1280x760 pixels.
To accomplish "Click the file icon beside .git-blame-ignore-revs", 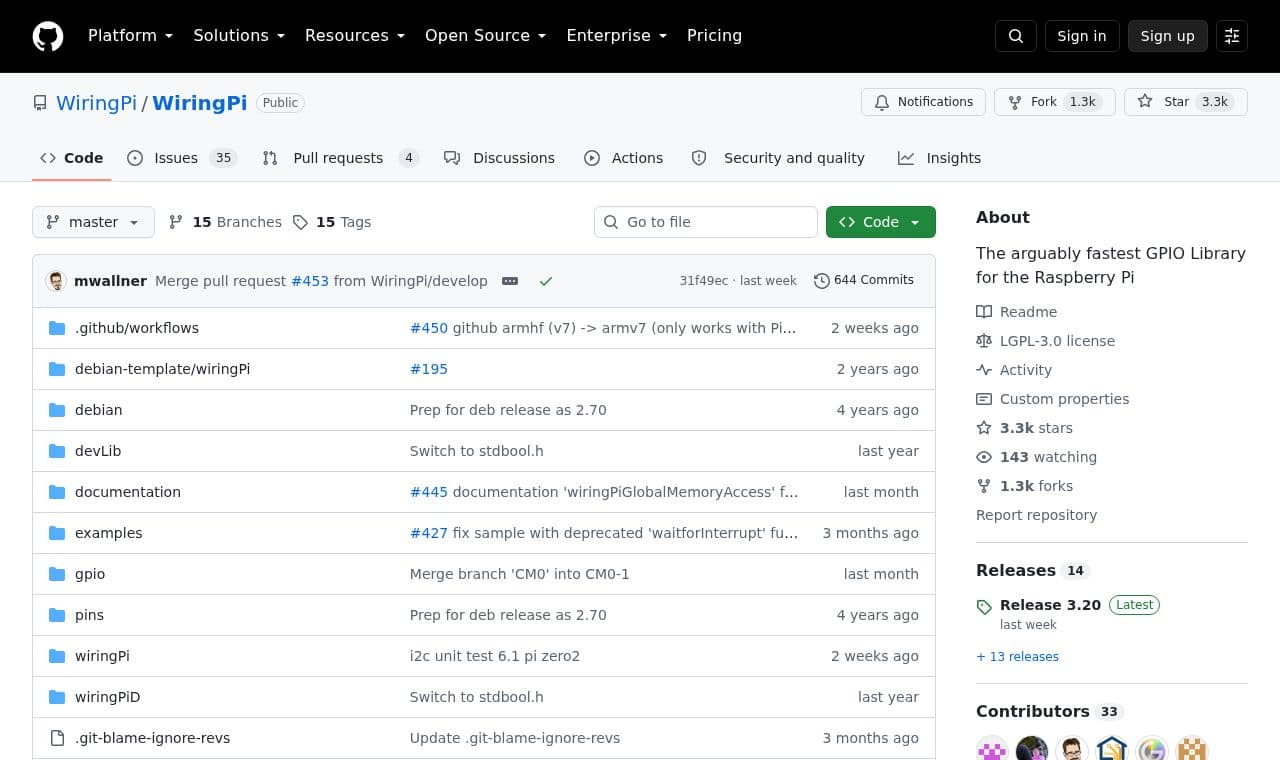I will point(57,738).
